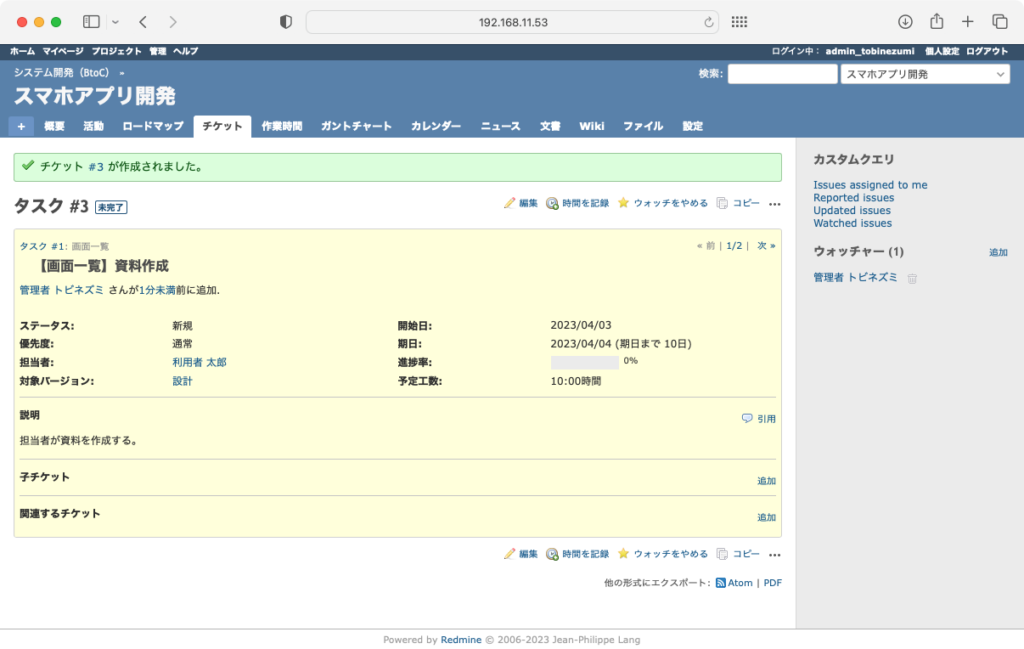Go forward with the browser forward arrow
1024x649 pixels.
(172, 22)
